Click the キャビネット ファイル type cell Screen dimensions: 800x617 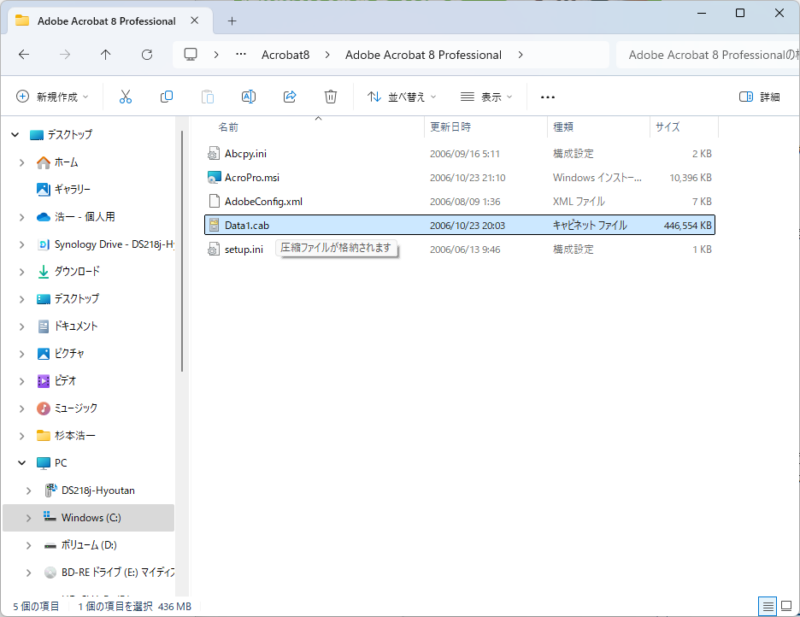[x=590, y=226]
